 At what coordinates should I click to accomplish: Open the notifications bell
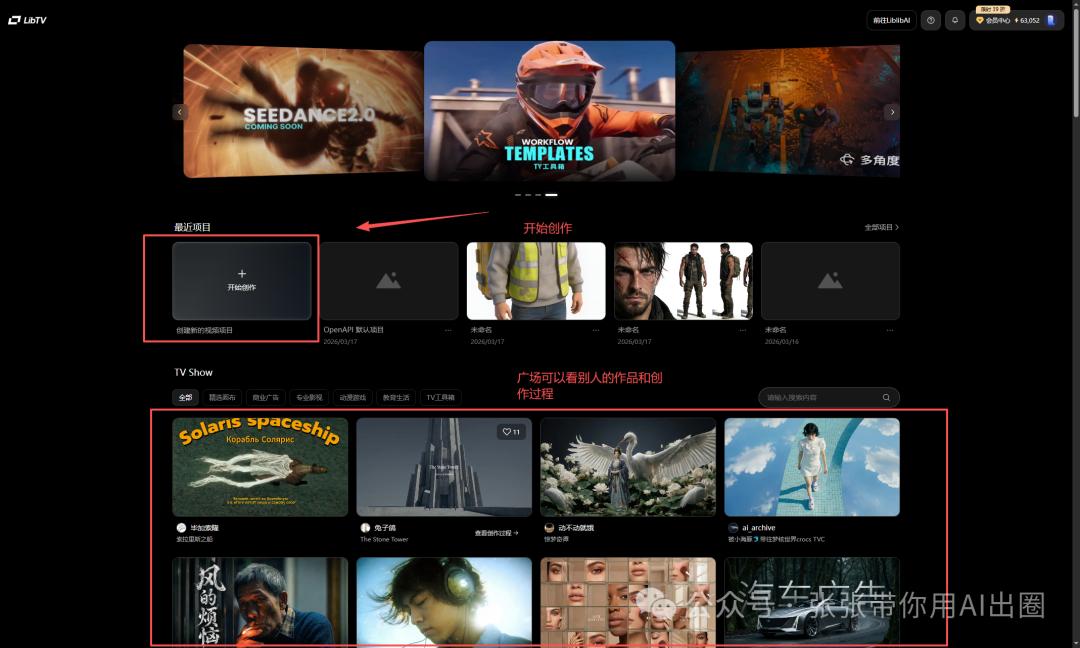coord(956,20)
